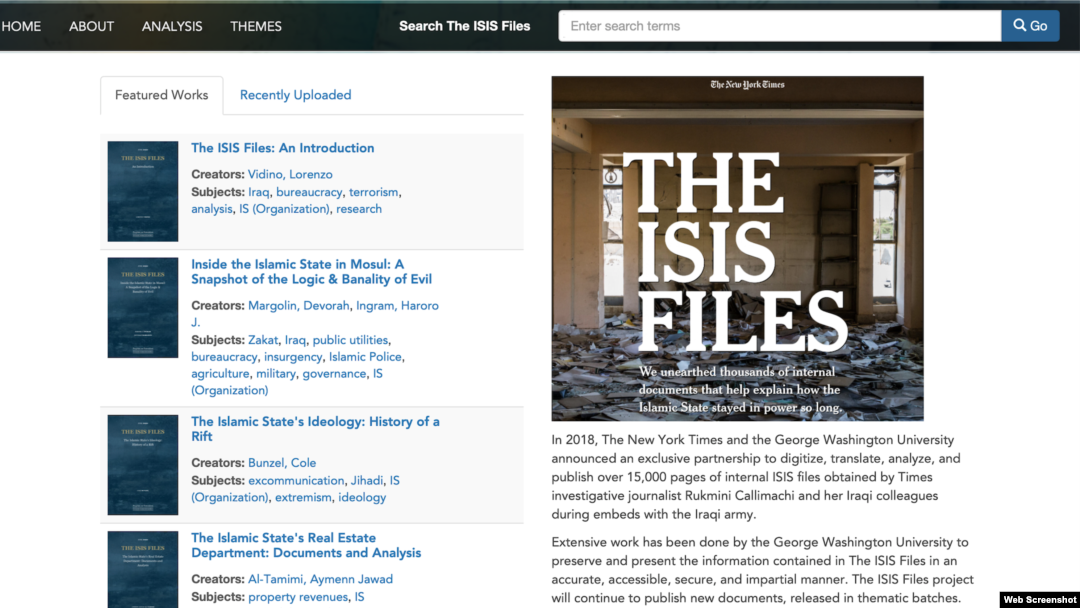Open creator Vidino, Lorenzo
1080x608 pixels.
click(x=290, y=175)
